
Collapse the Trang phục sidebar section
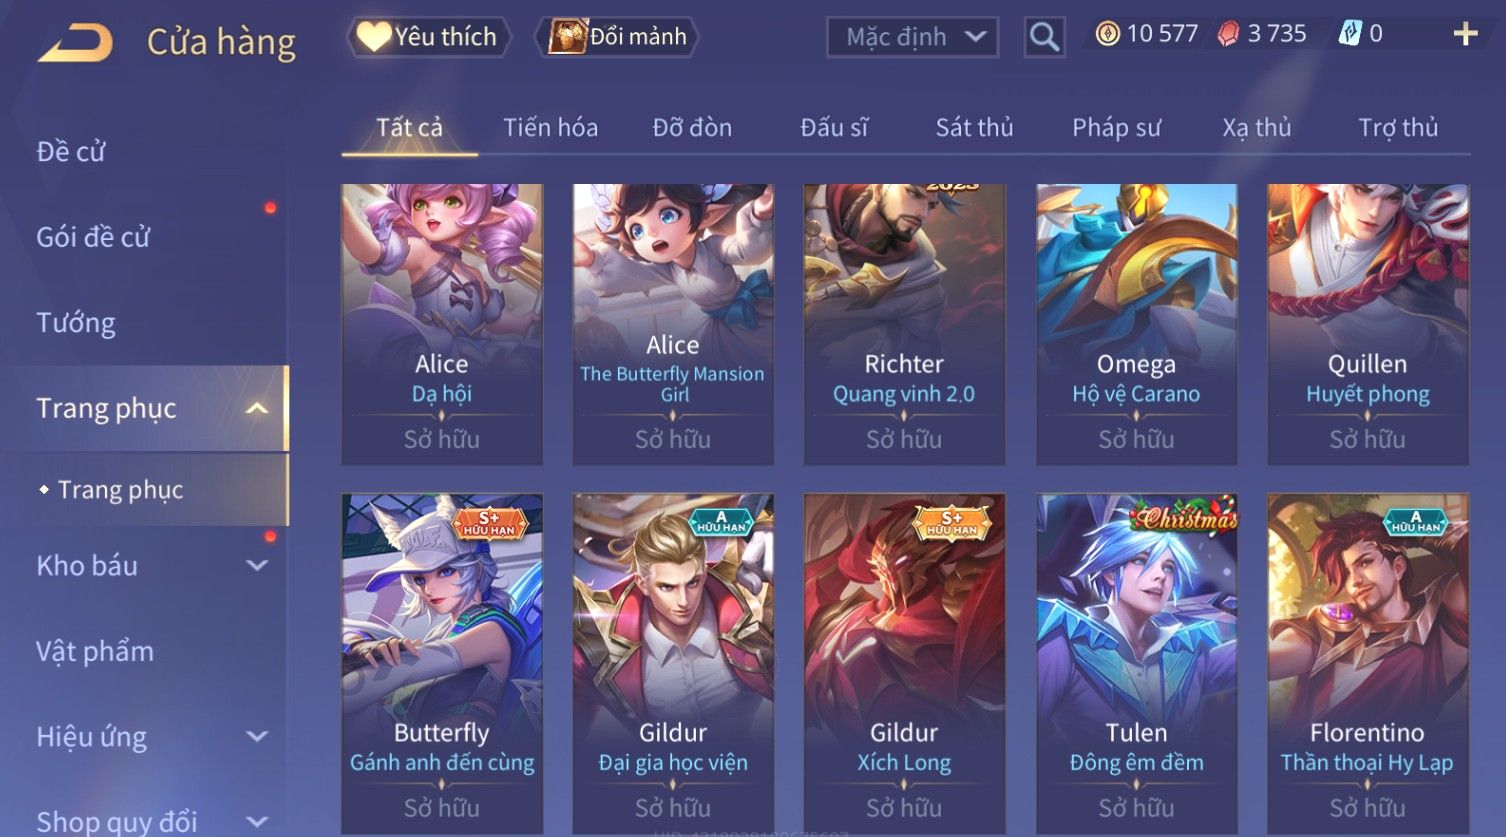pos(257,408)
